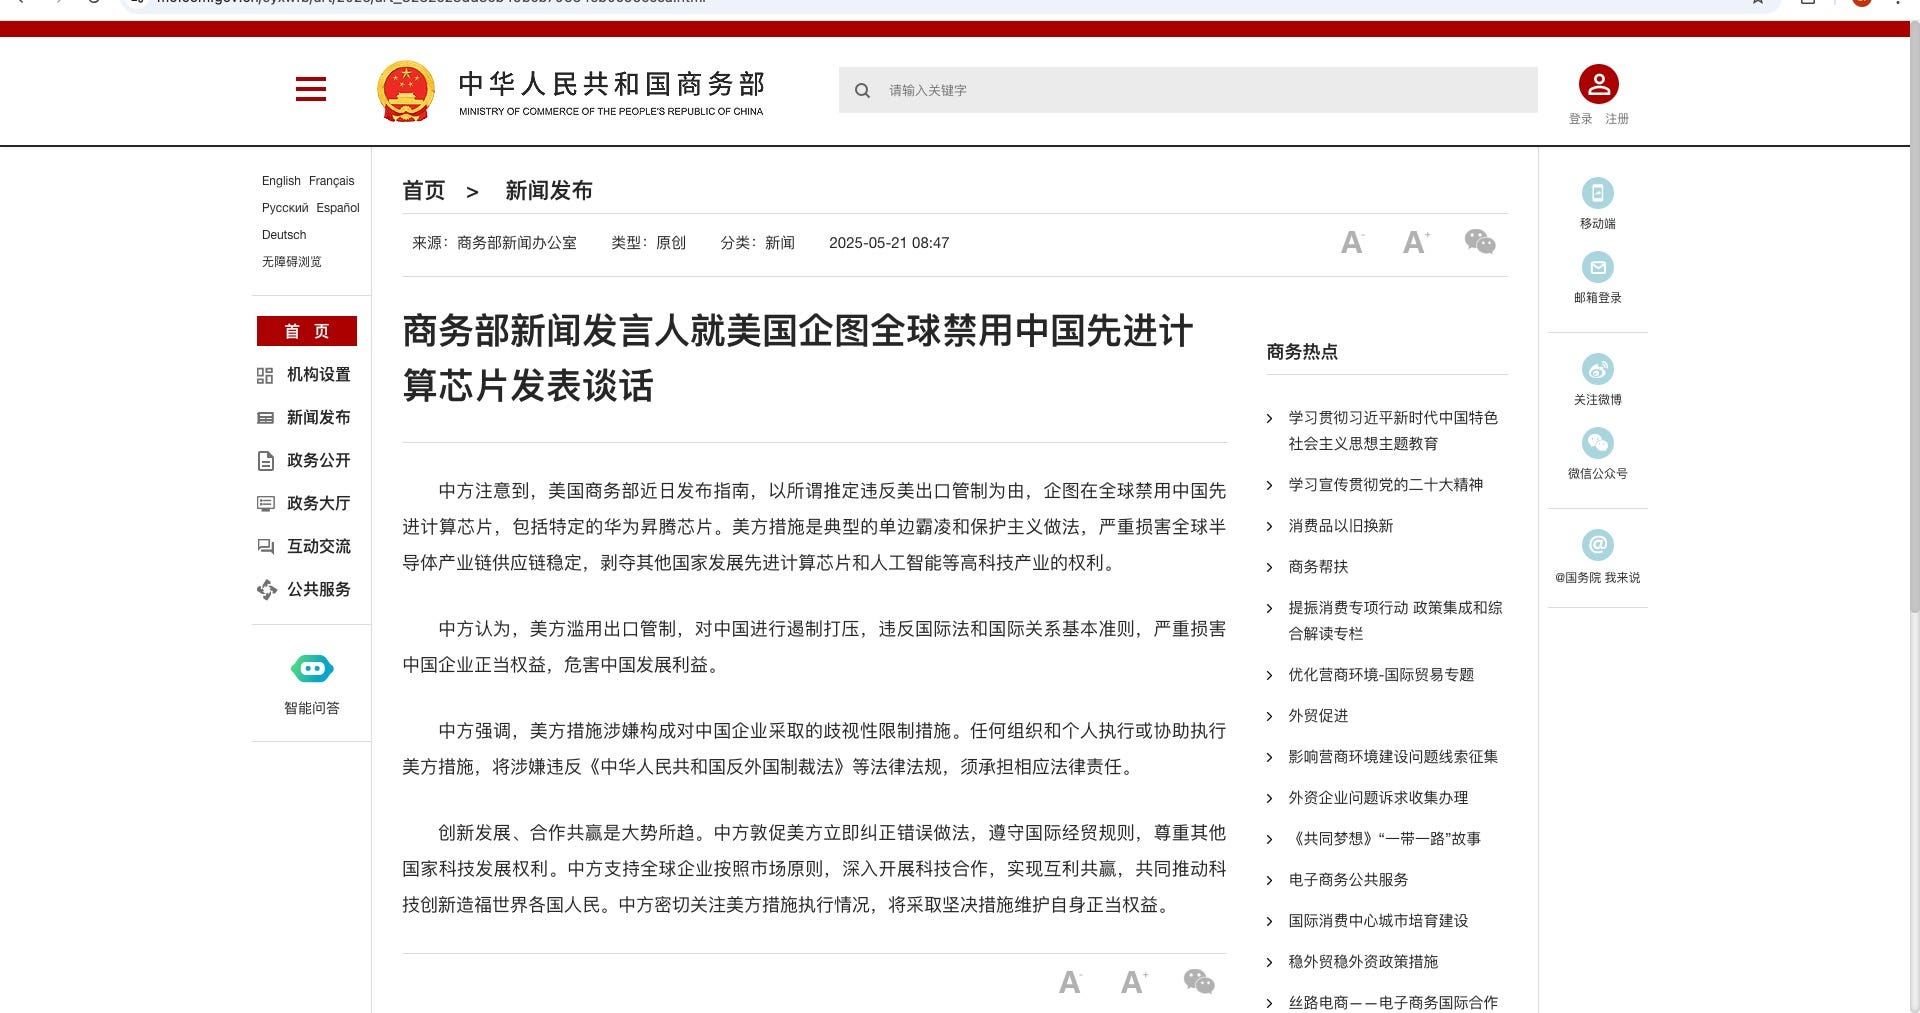This screenshot has height=1013, width=1920.
Task: Open 电子商务公共服务 hot topic
Action: (x=1348, y=880)
